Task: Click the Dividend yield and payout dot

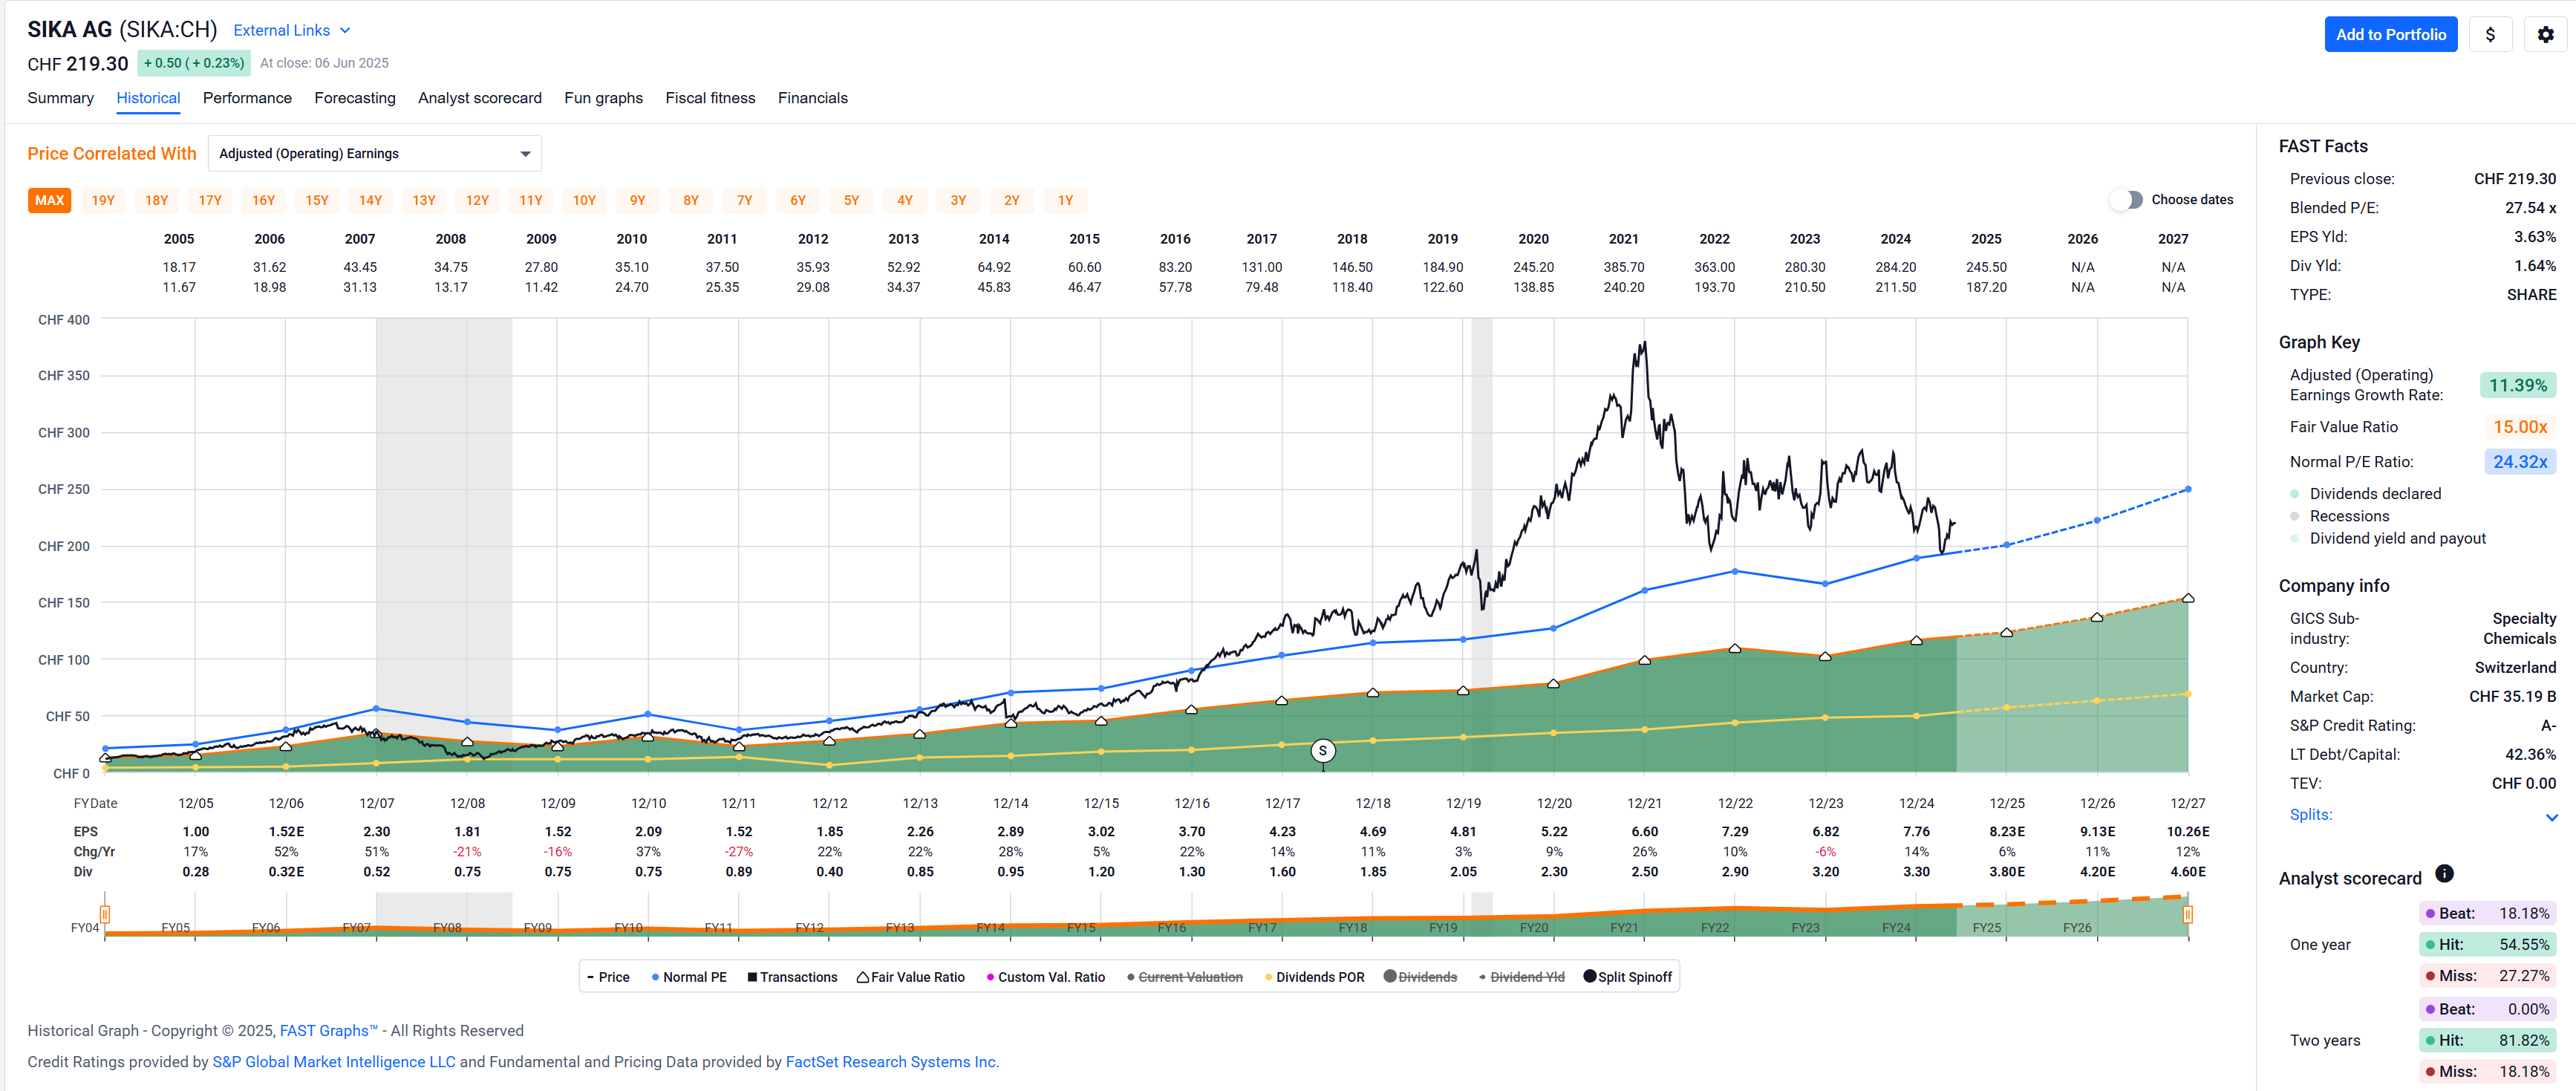Action: tap(2295, 538)
